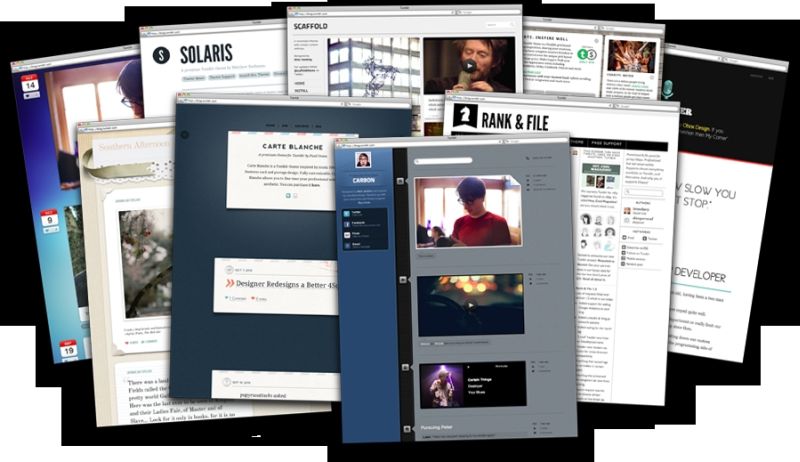
Task: Click the Rank & File chess knight logo
Action: pyautogui.click(x=465, y=118)
